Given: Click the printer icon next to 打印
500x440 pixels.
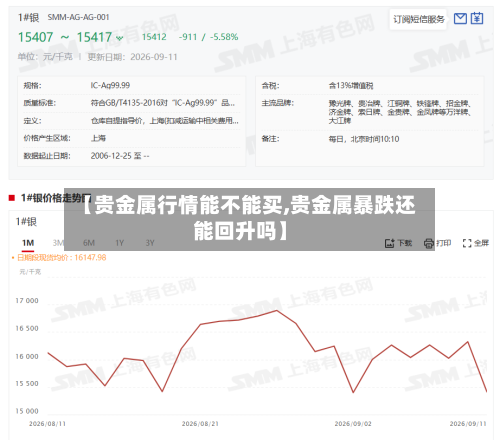Looking at the screenshot, I should [x=429, y=243].
